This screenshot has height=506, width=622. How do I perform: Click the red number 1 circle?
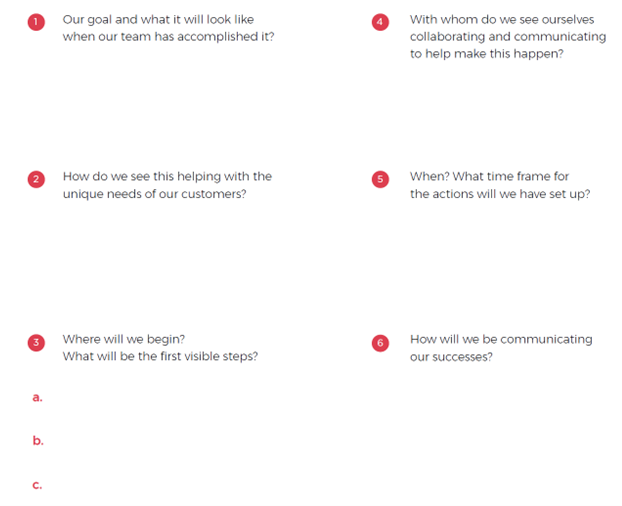[x=36, y=22]
